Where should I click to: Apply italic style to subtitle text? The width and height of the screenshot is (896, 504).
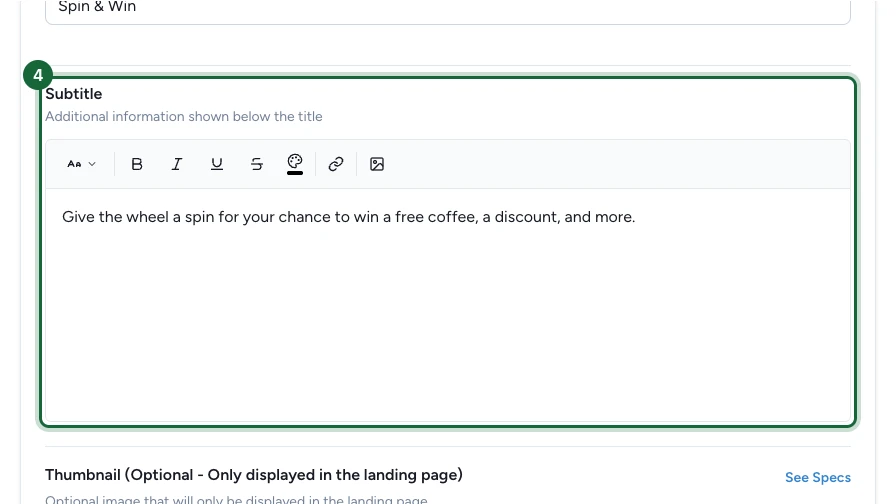click(177, 165)
